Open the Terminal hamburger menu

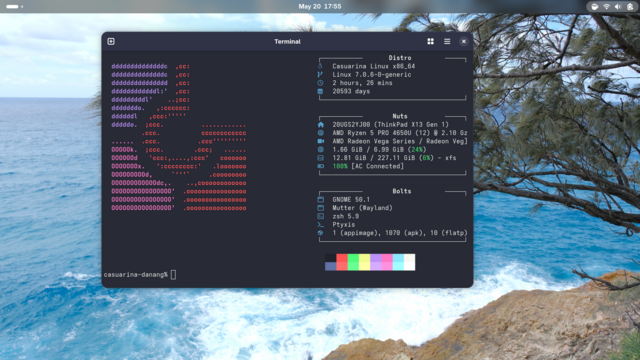point(447,41)
